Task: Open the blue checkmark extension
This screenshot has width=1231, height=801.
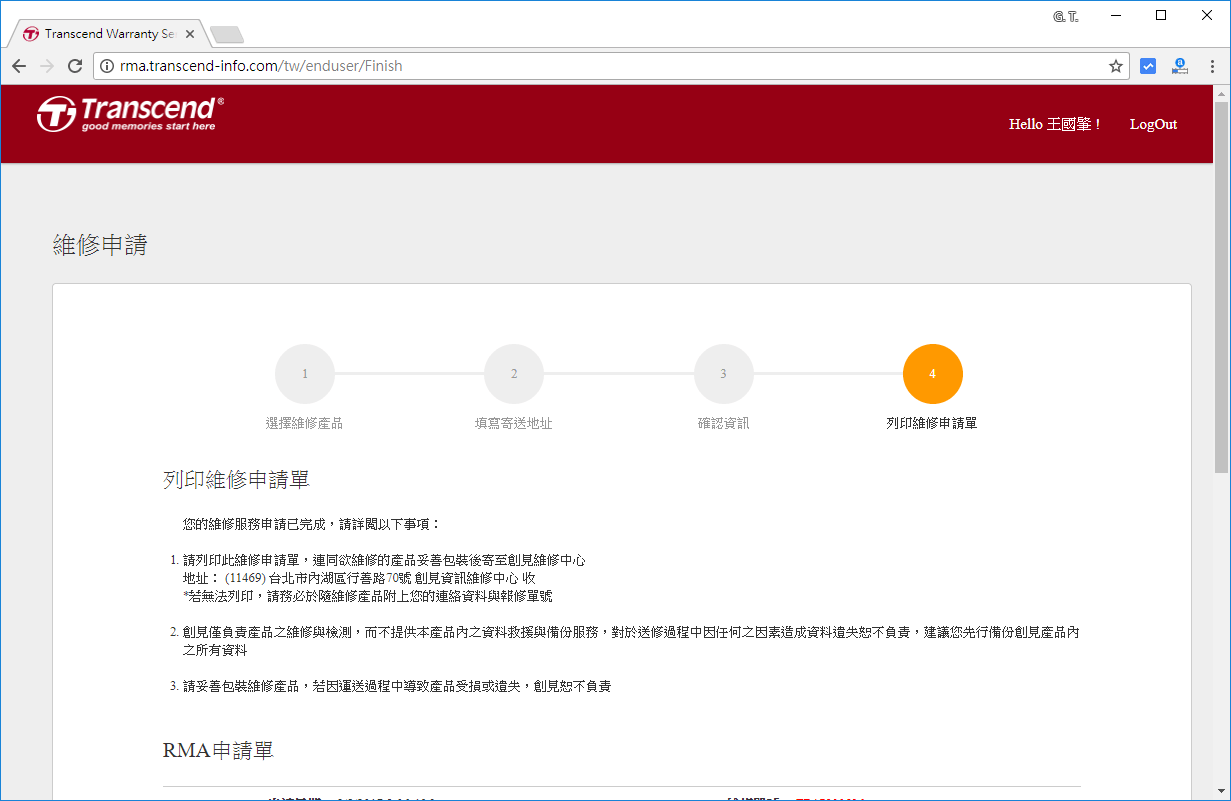Action: [1148, 66]
